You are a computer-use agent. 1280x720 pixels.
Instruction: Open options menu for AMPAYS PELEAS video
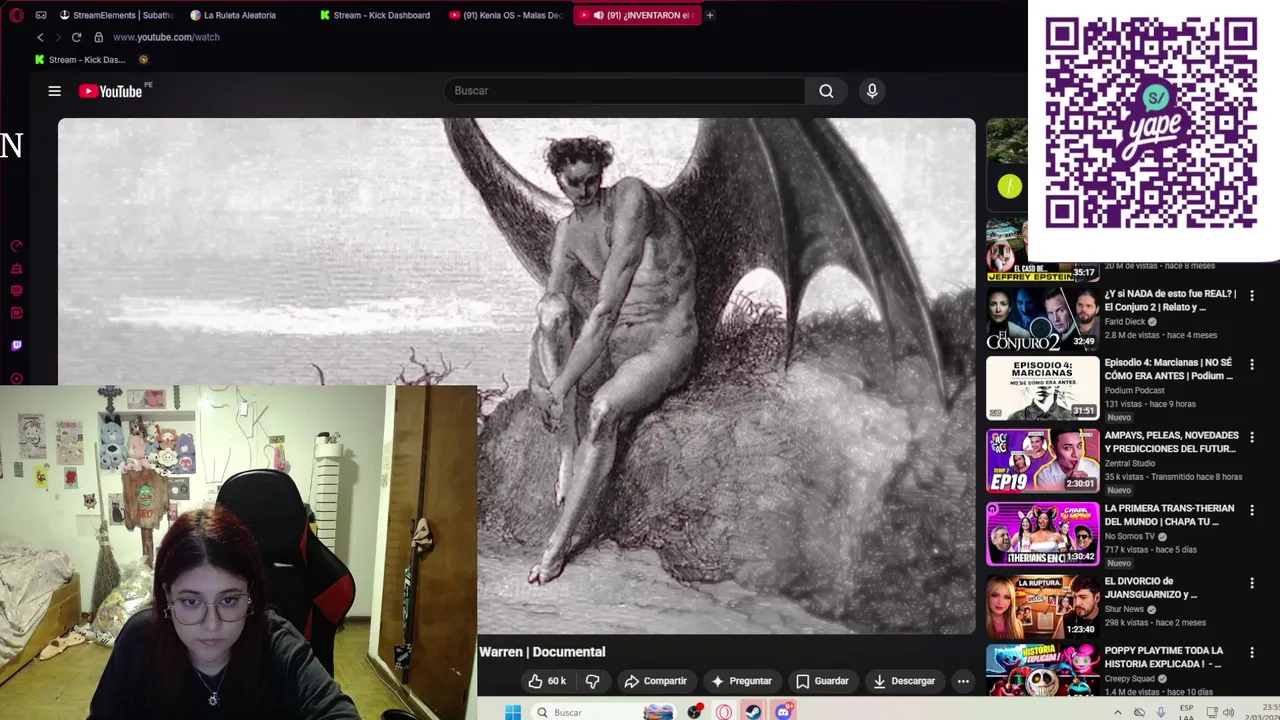1251,437
